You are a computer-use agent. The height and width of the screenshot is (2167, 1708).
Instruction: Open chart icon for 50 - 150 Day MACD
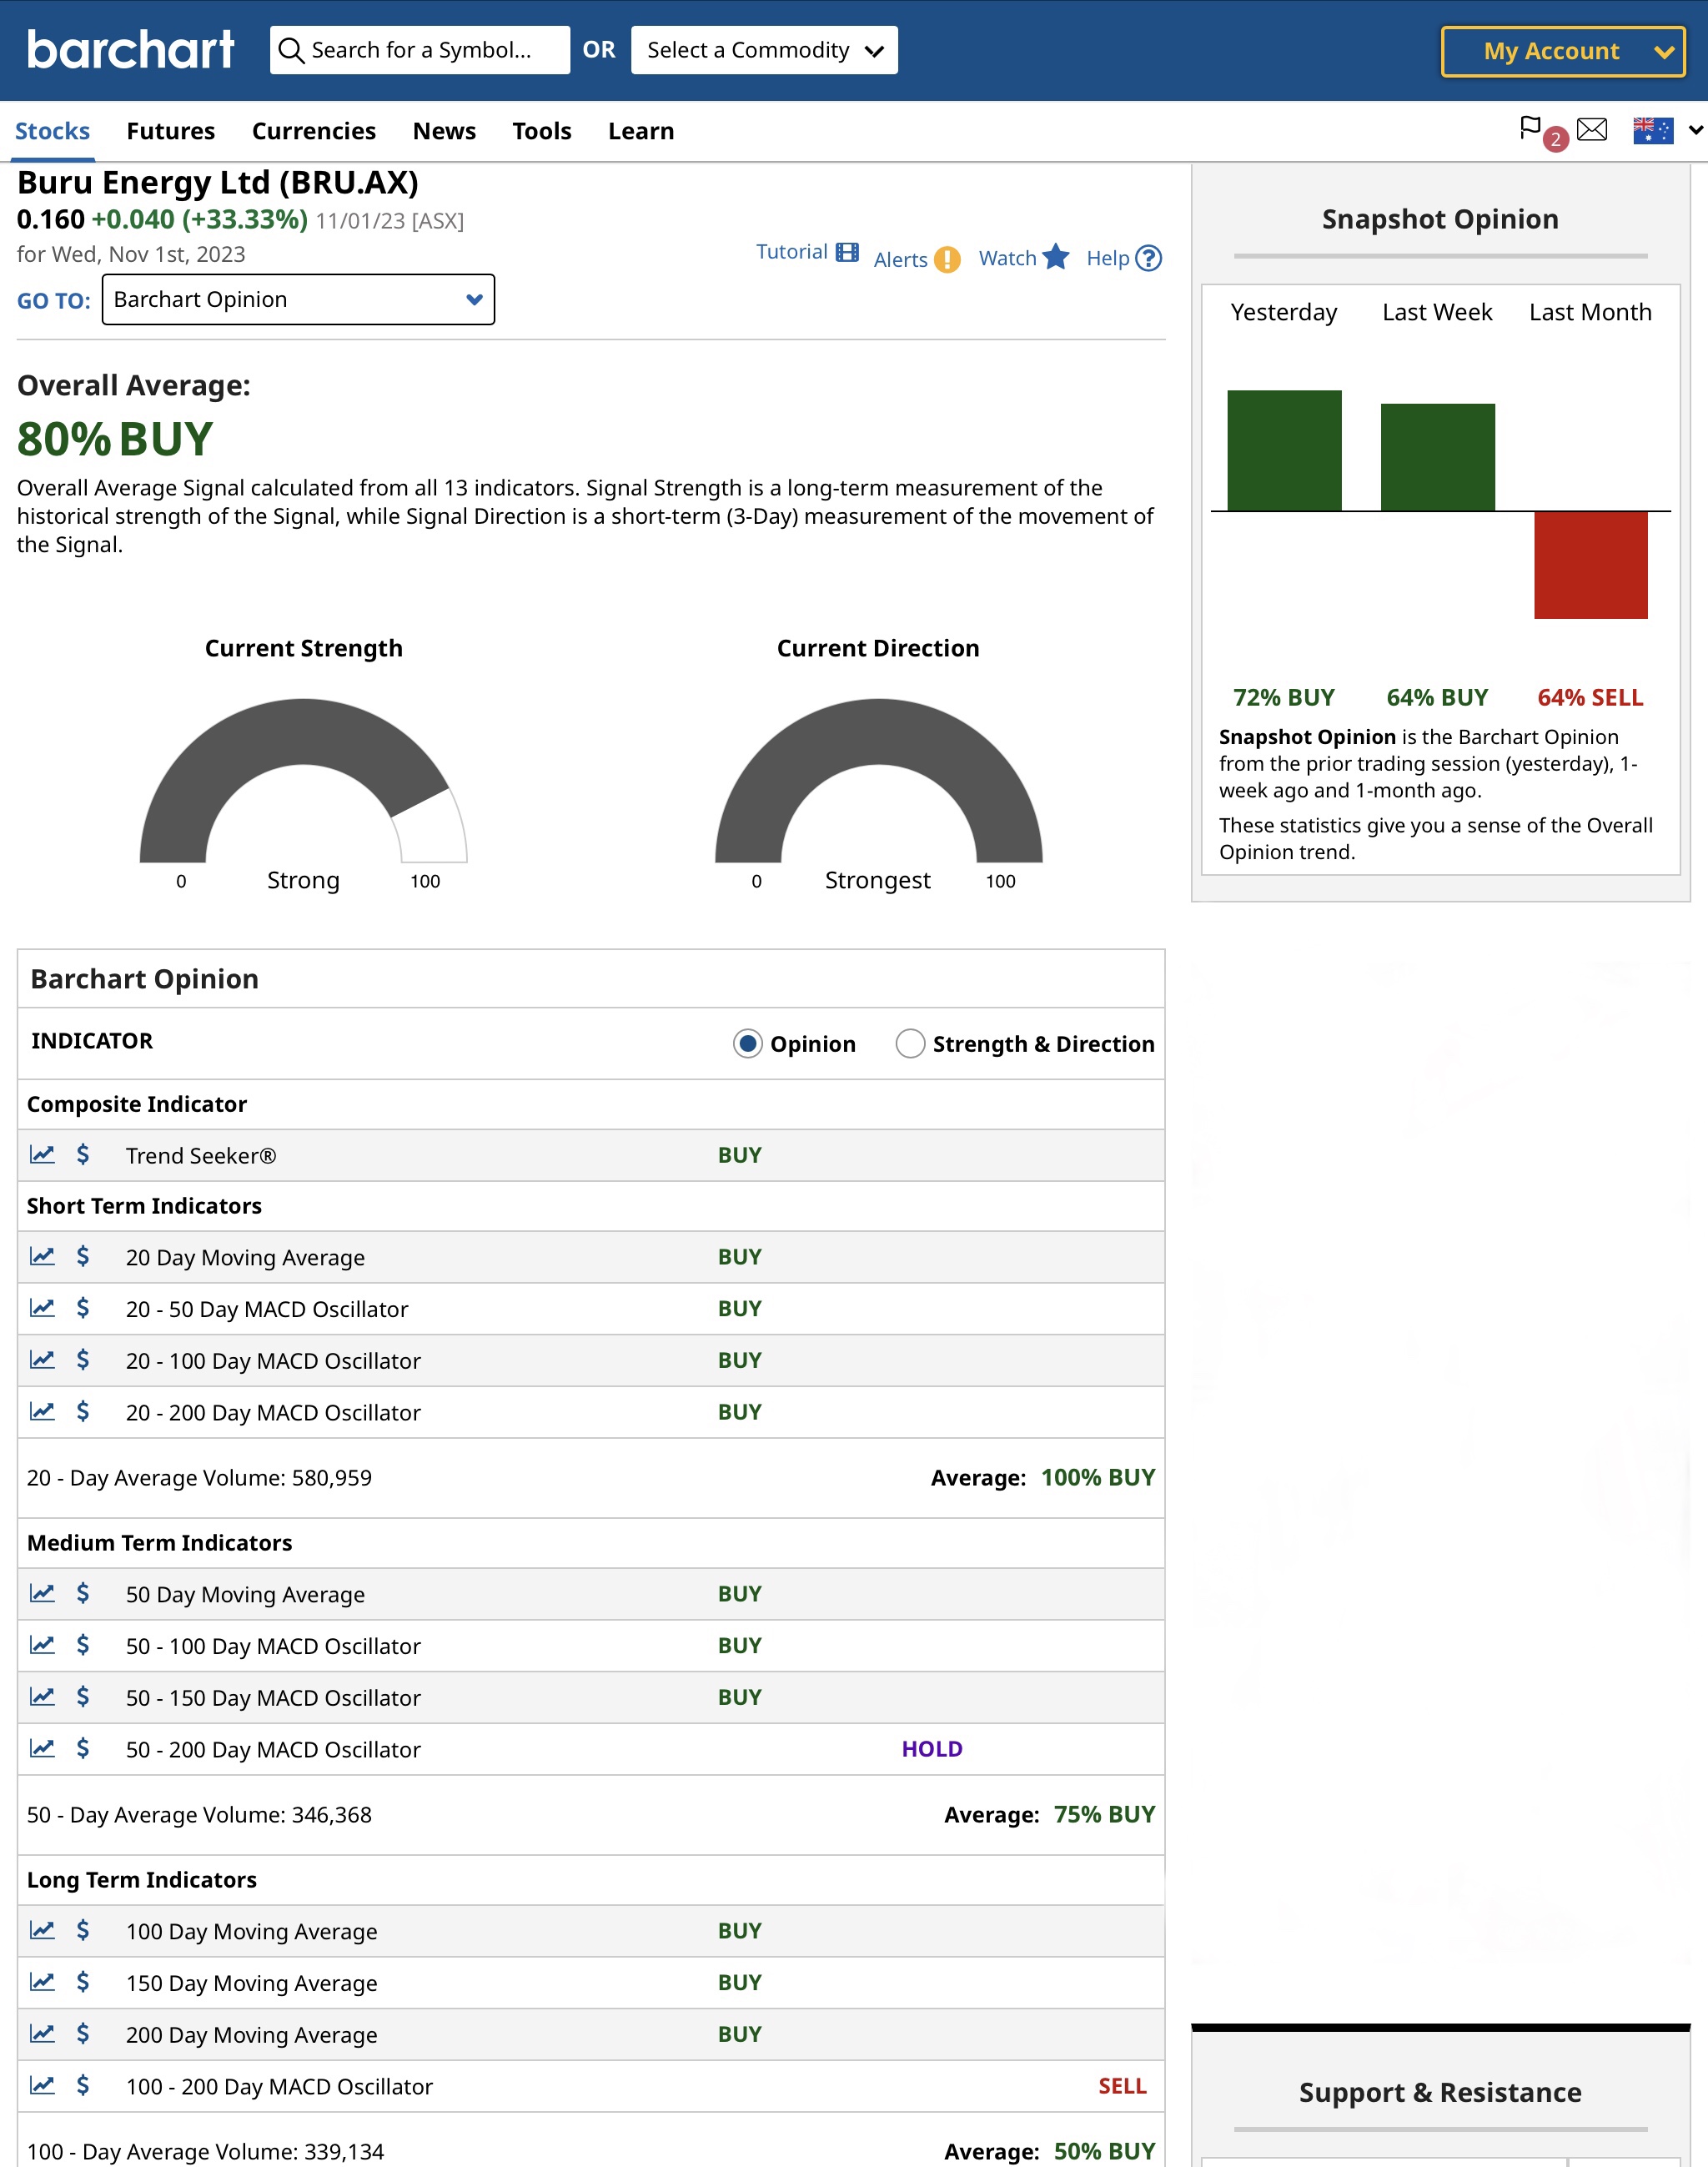[42, 1696]
